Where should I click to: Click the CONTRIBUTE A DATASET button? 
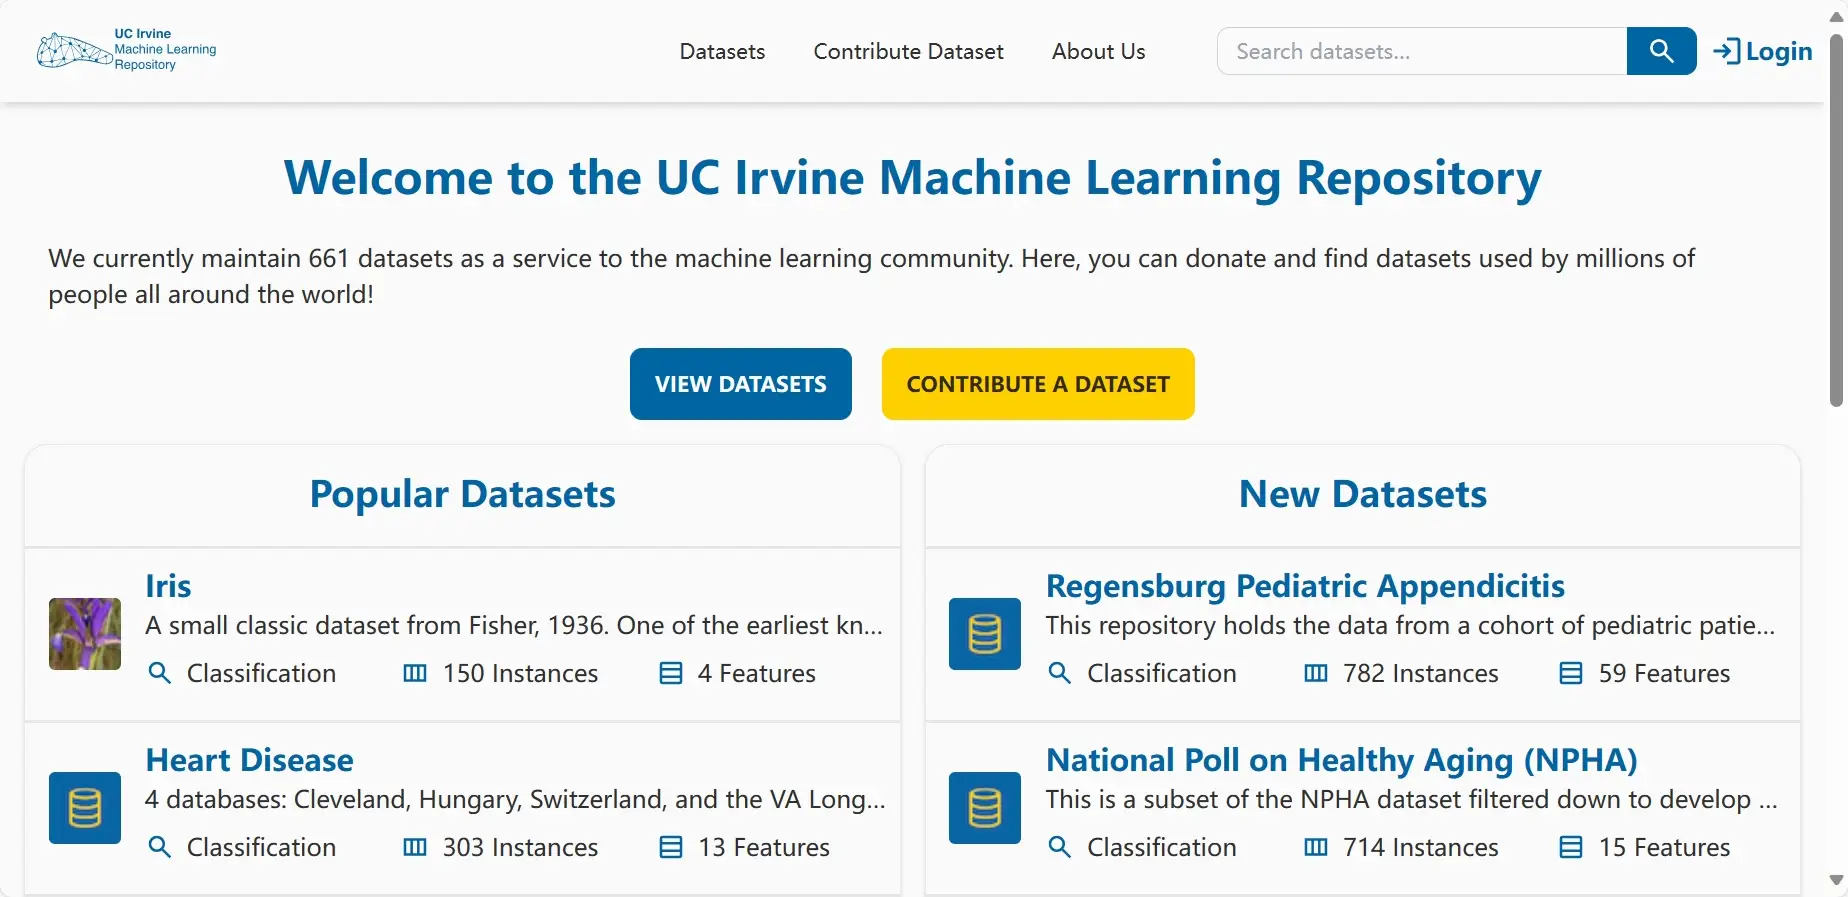click(1038, 384)
